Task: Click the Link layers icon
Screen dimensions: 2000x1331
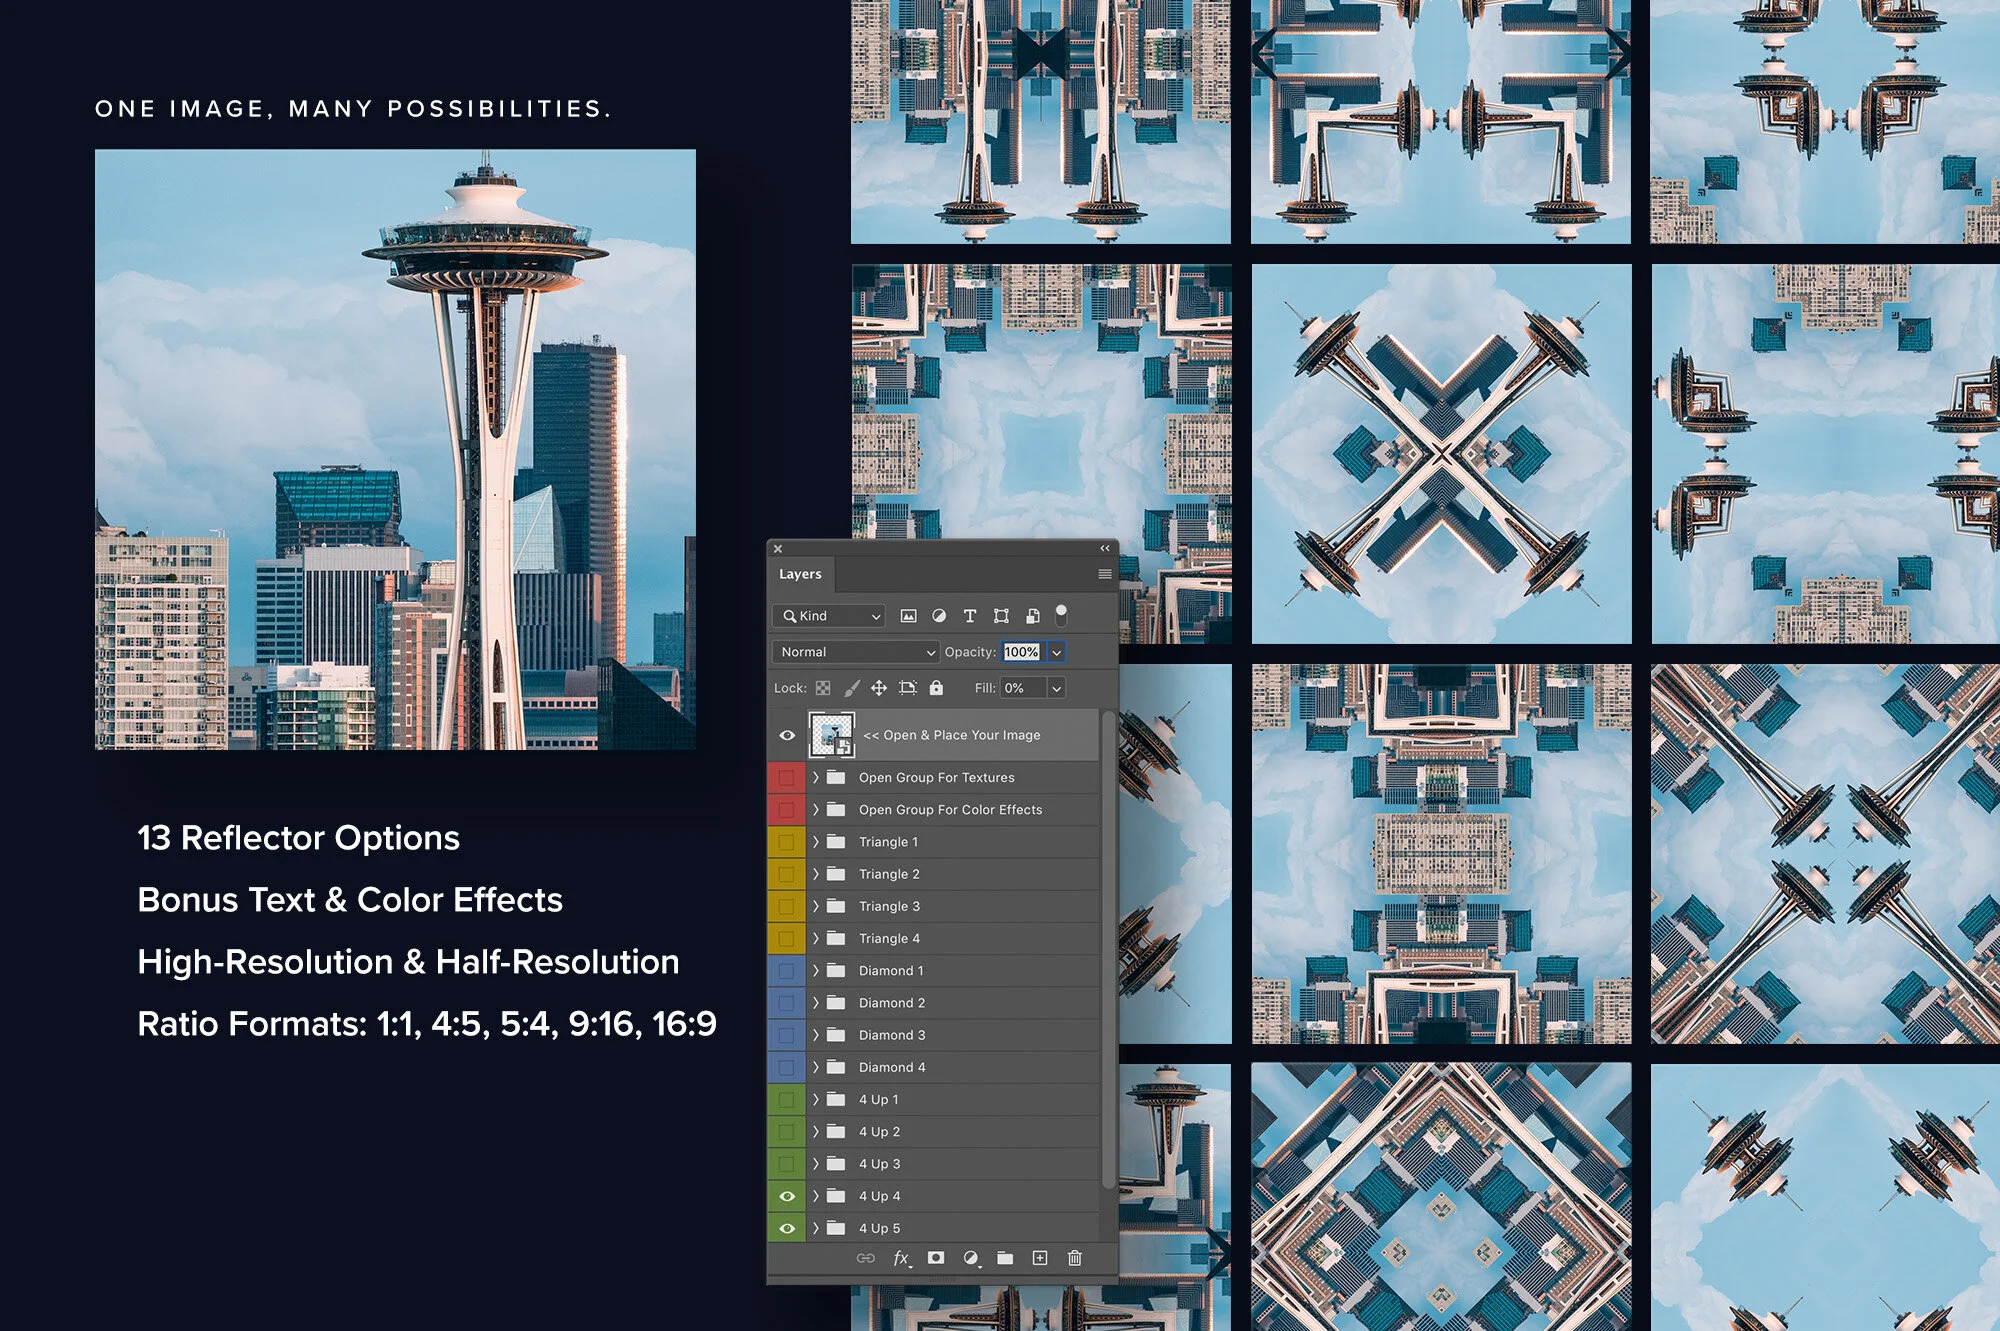Action: (866, 1258)
